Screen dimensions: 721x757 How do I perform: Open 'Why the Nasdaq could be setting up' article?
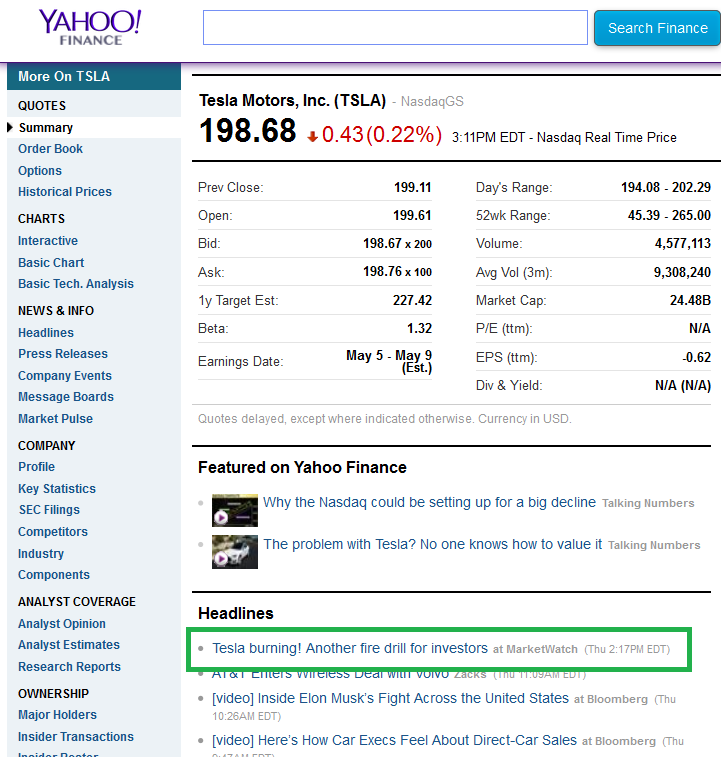(x=429, y=502)
